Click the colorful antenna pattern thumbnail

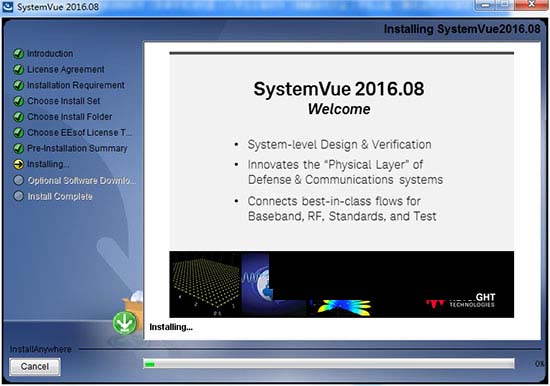coord(343,307)
